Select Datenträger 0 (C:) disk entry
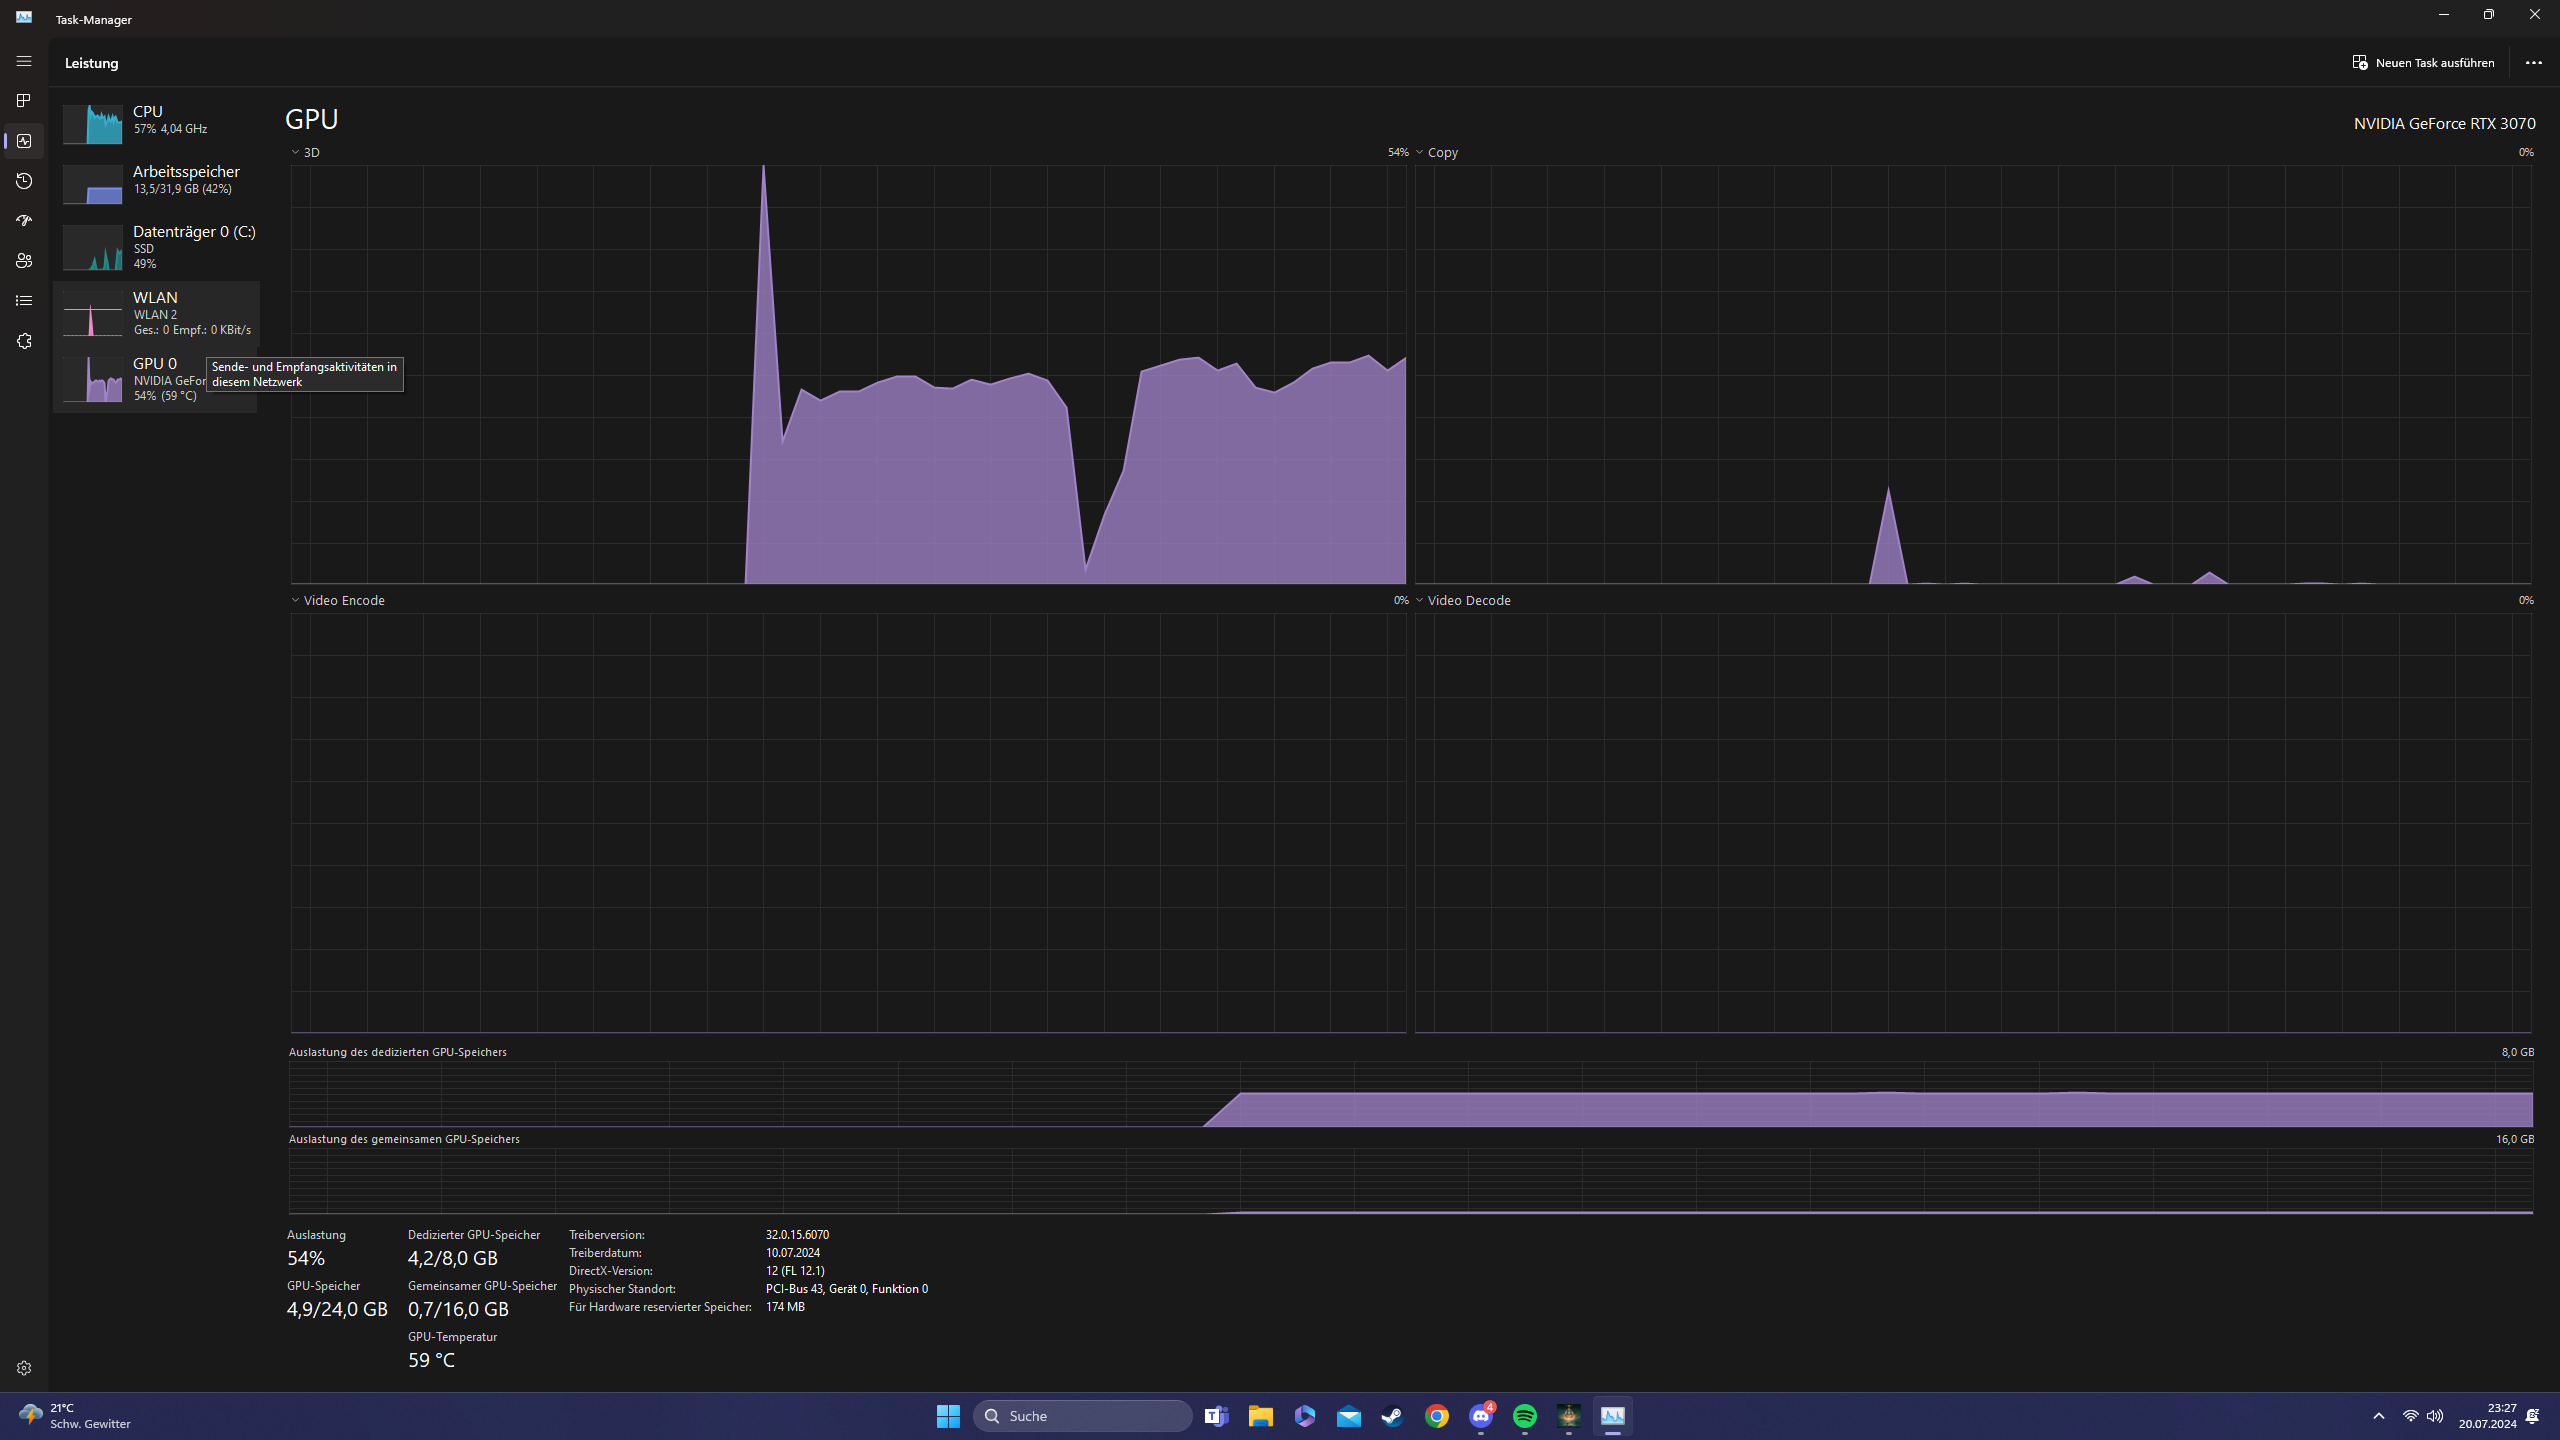 160,247
